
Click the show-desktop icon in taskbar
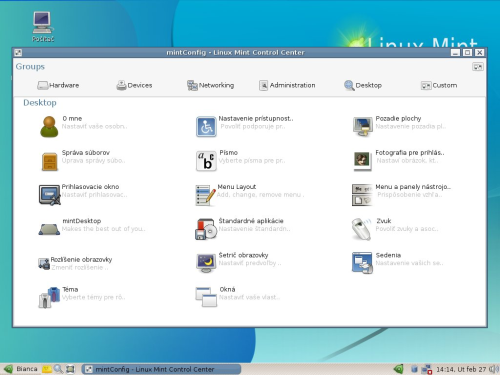coord(70,369)
